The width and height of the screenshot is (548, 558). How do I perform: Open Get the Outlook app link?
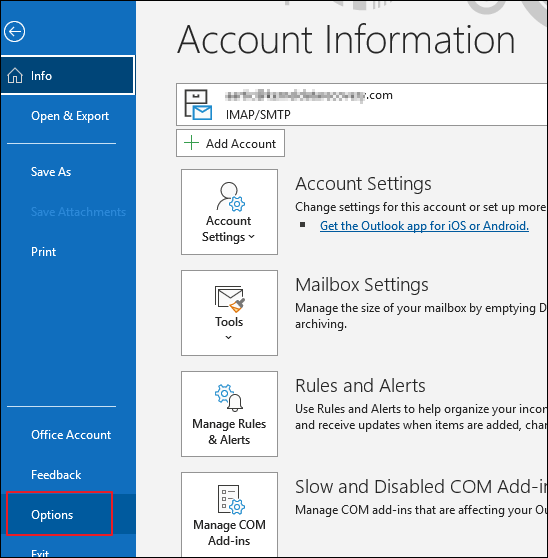[424, 226]
